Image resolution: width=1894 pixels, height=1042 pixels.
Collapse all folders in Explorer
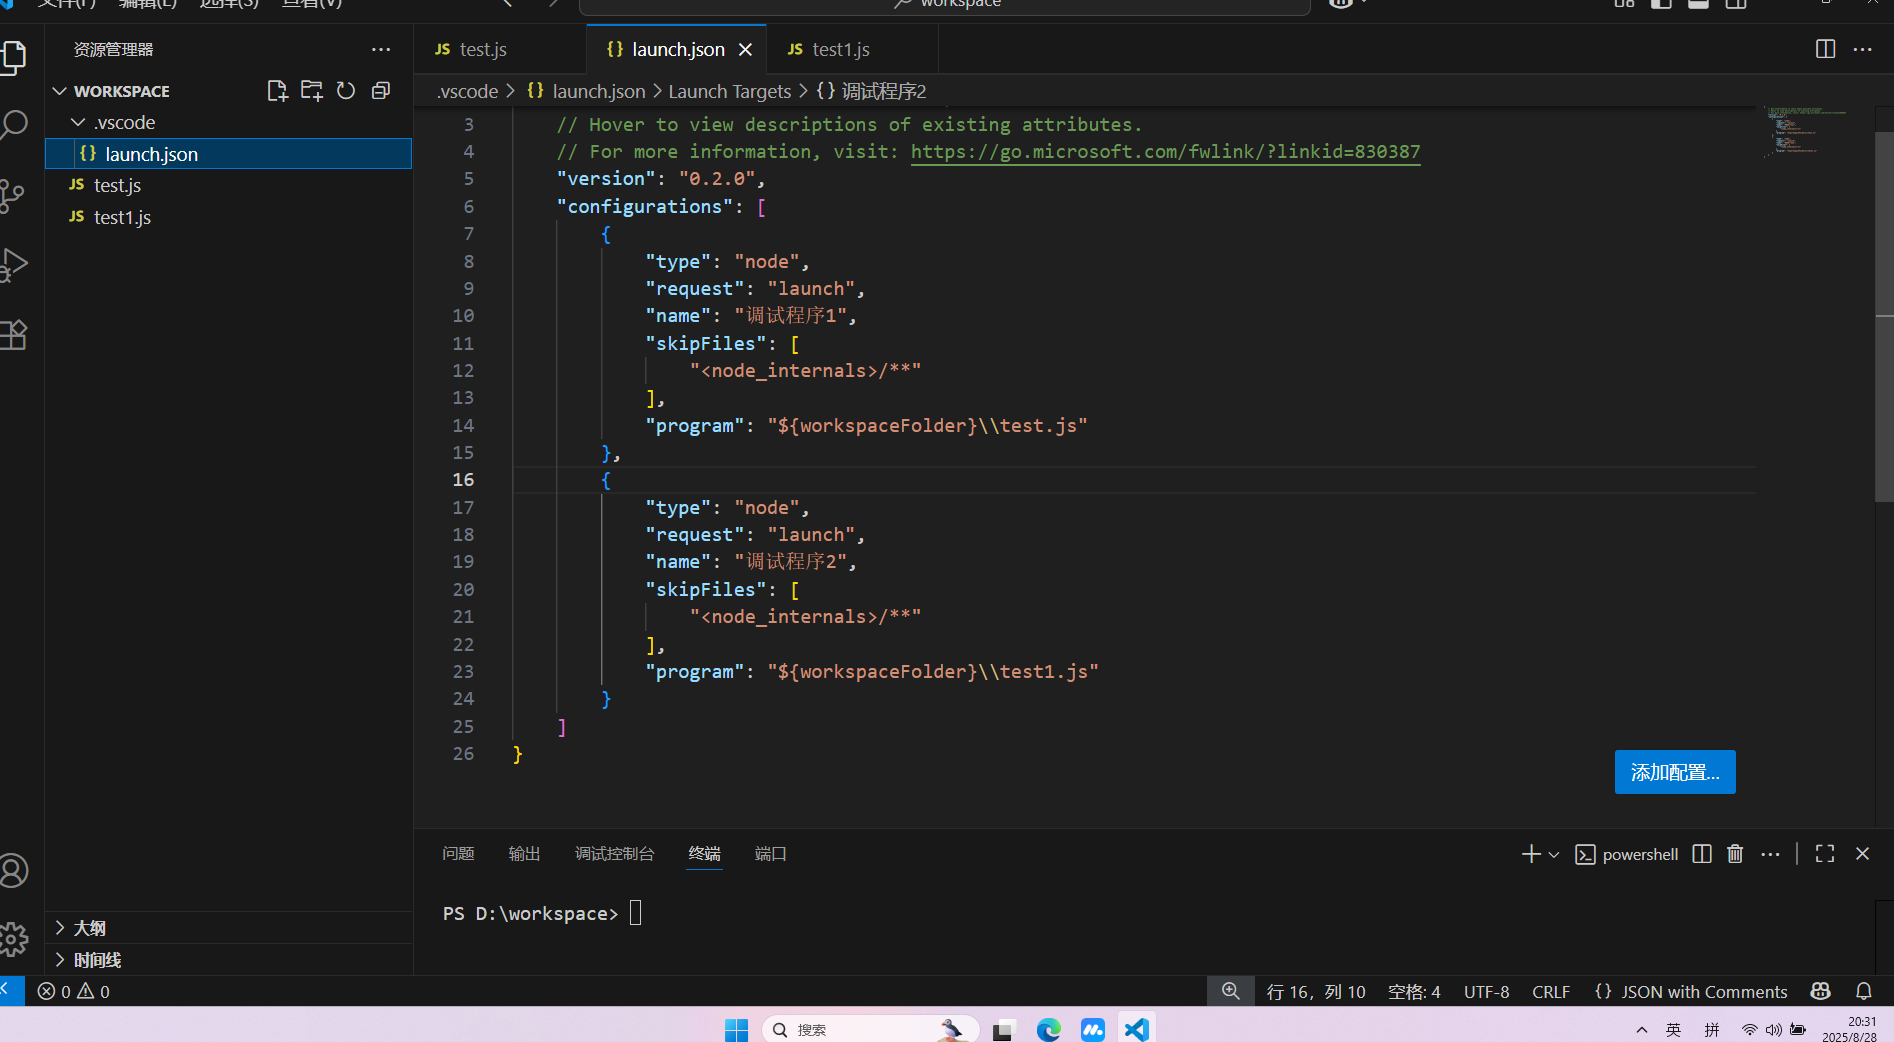(x=381, y=91)
